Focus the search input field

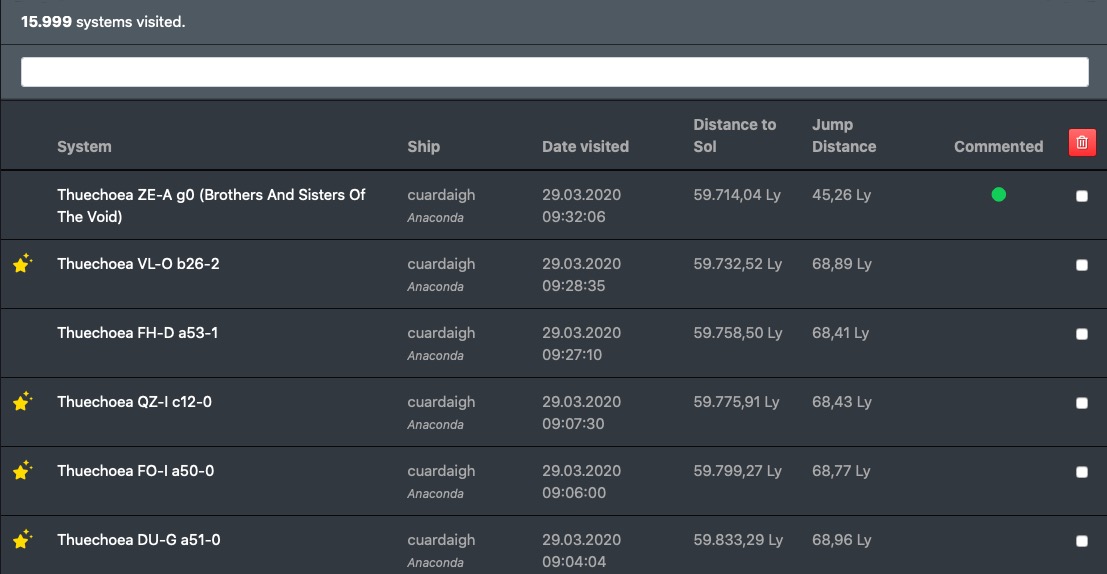click(554, 72)
